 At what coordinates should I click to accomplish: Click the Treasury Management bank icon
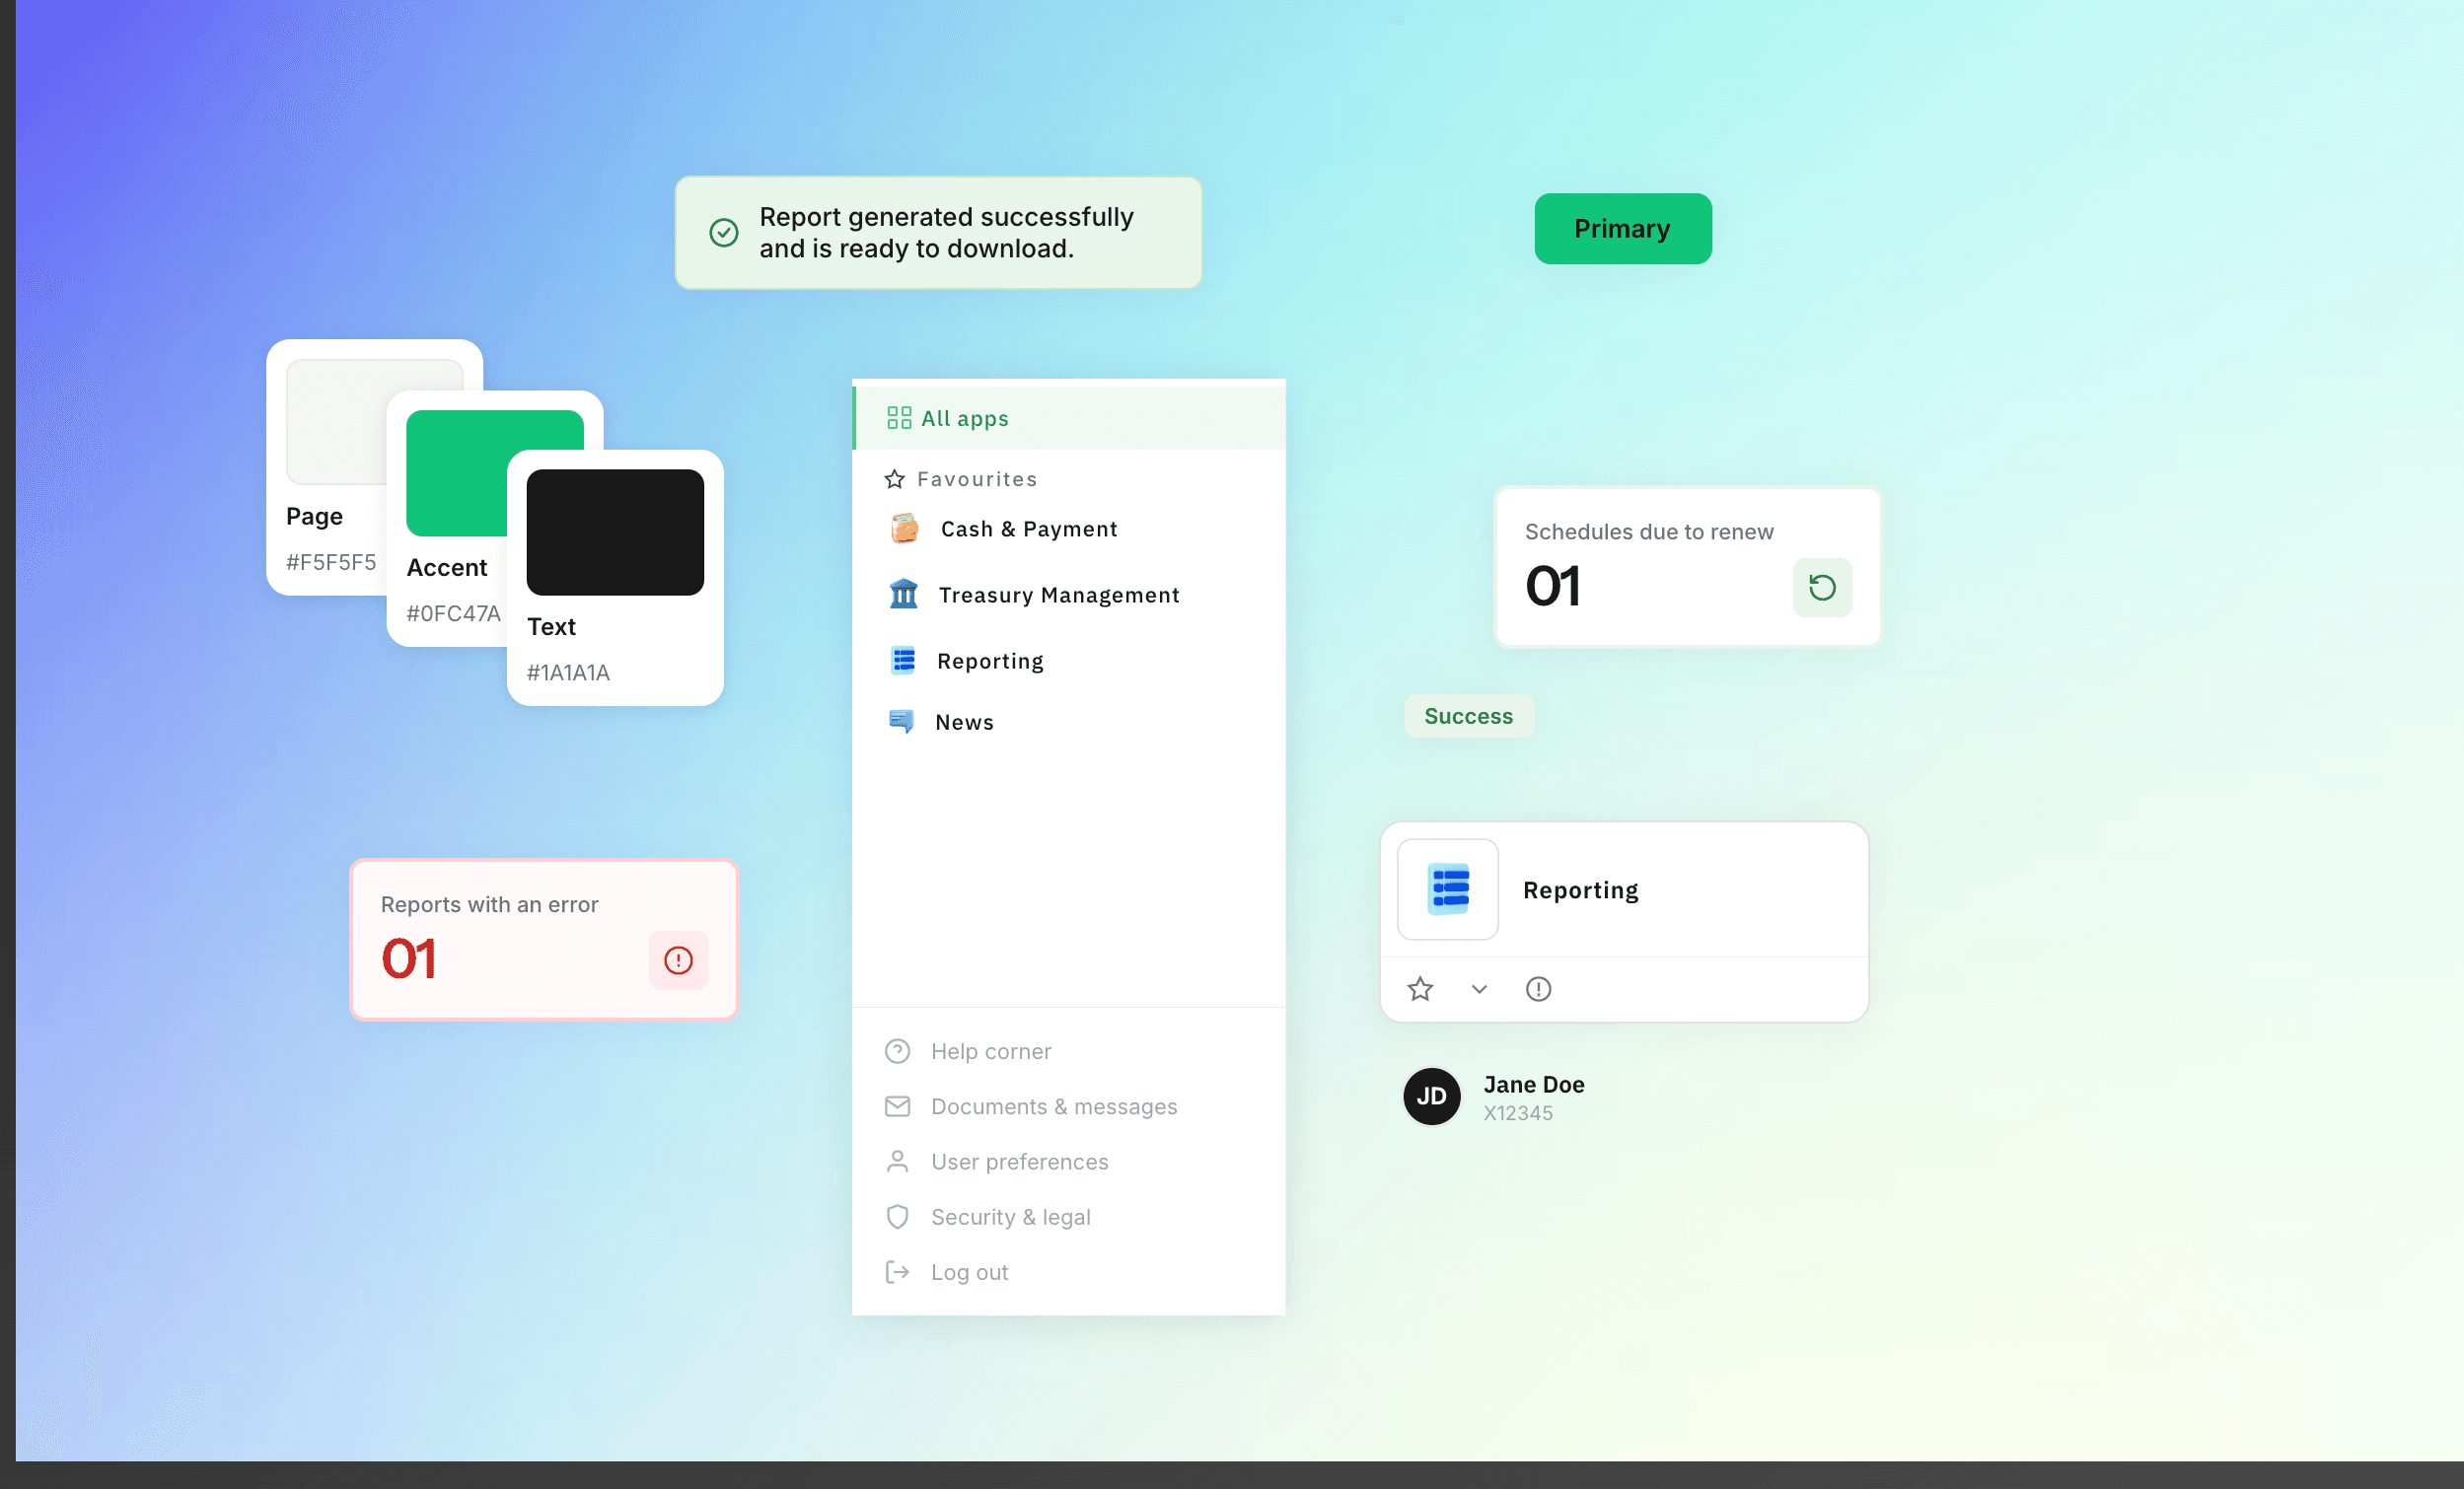(903, 594)
